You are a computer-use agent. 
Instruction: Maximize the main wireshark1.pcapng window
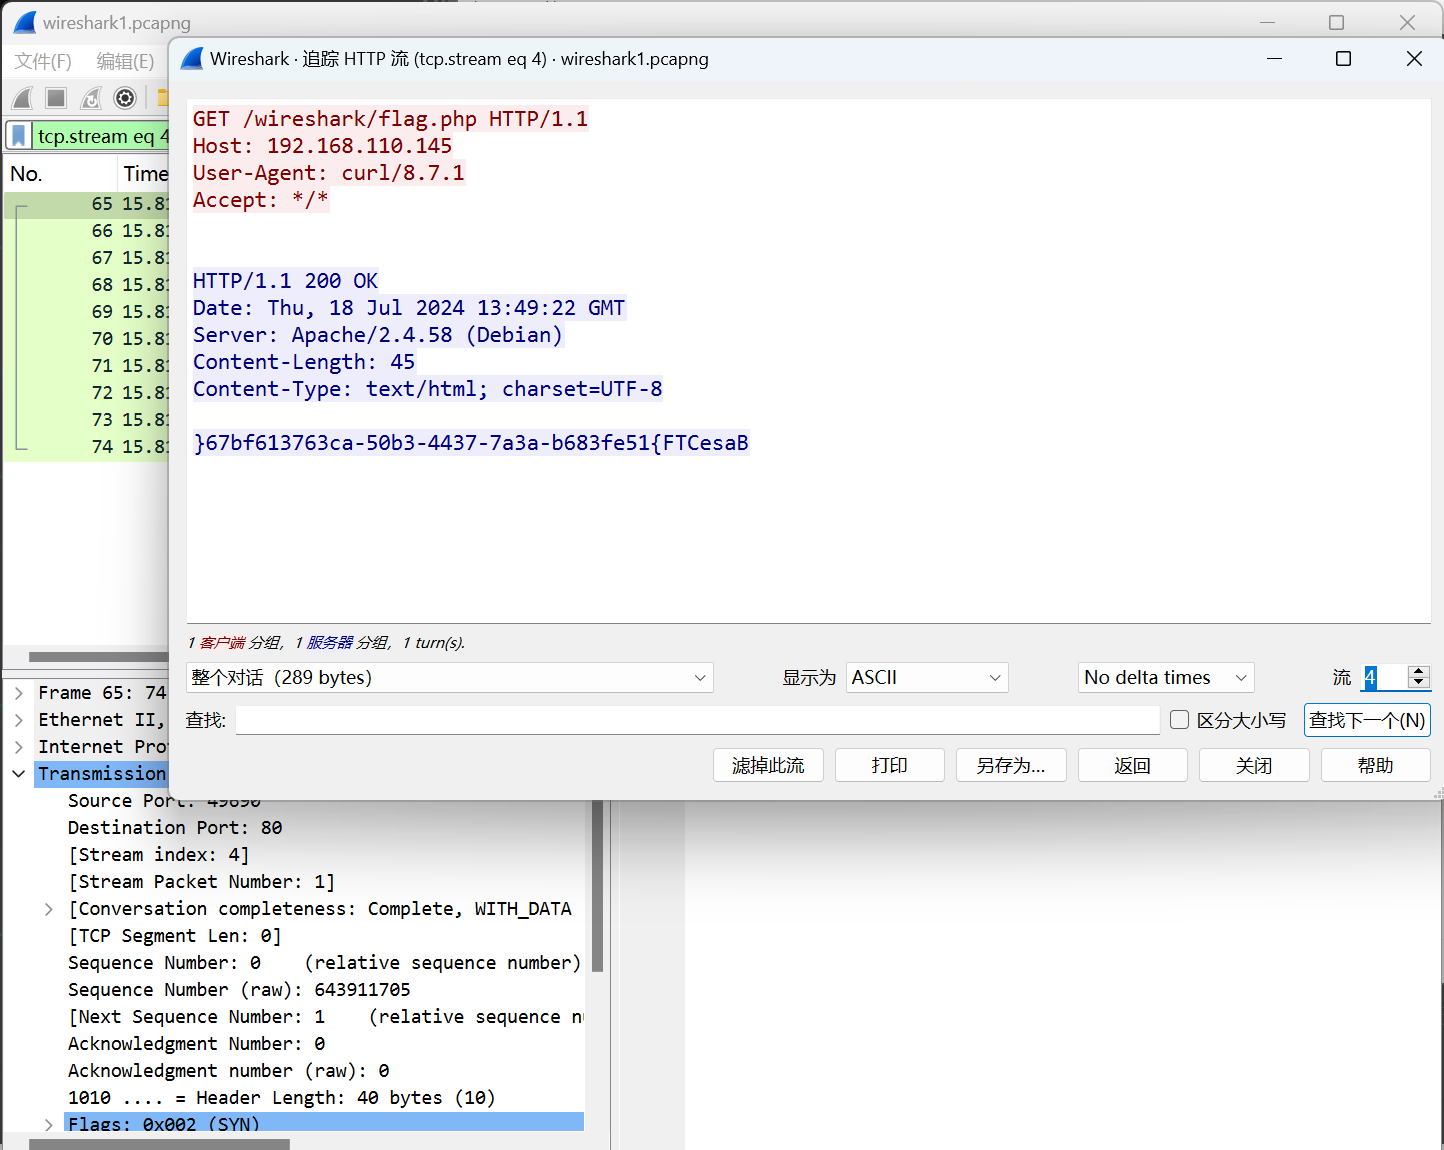point(1337,22)
